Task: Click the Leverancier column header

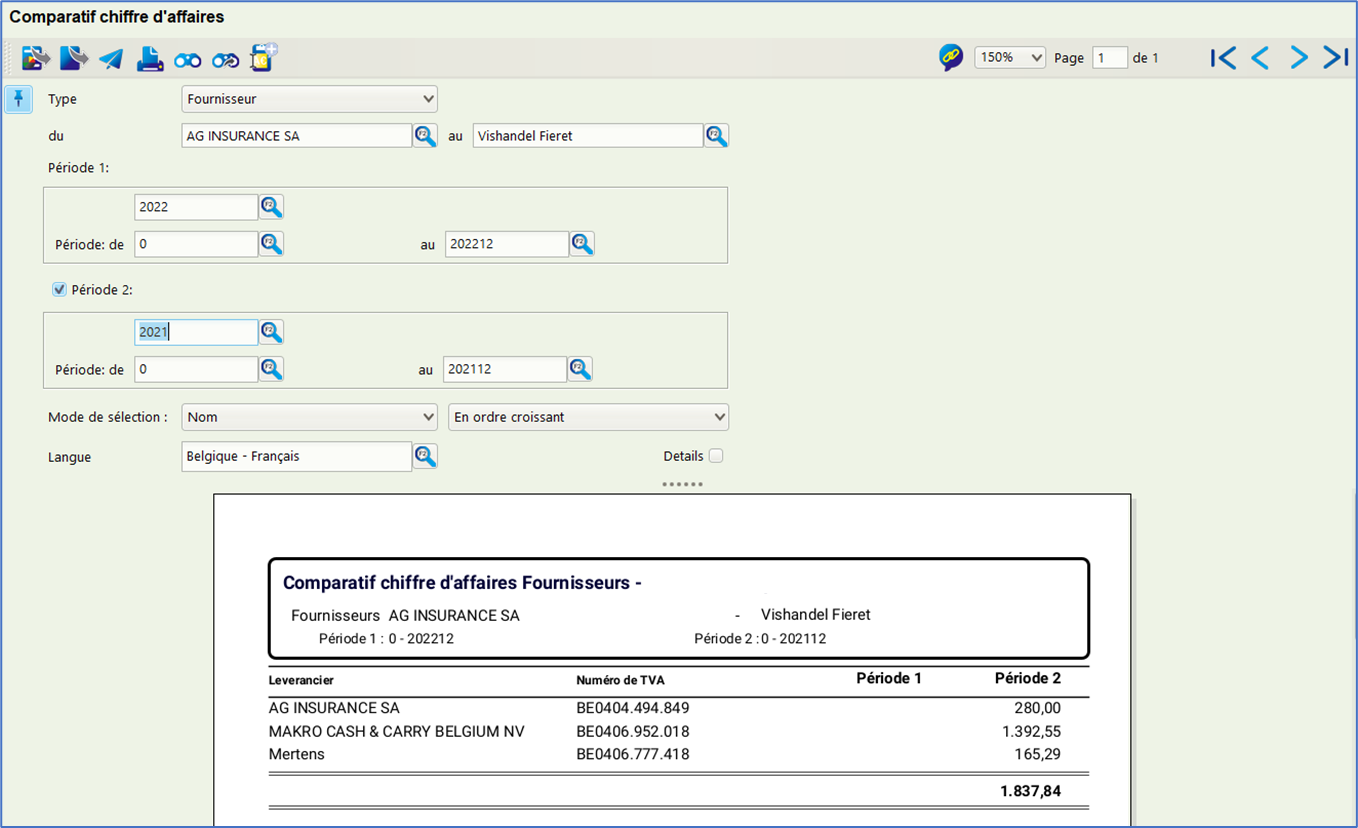Action: (x=301, y=680)
